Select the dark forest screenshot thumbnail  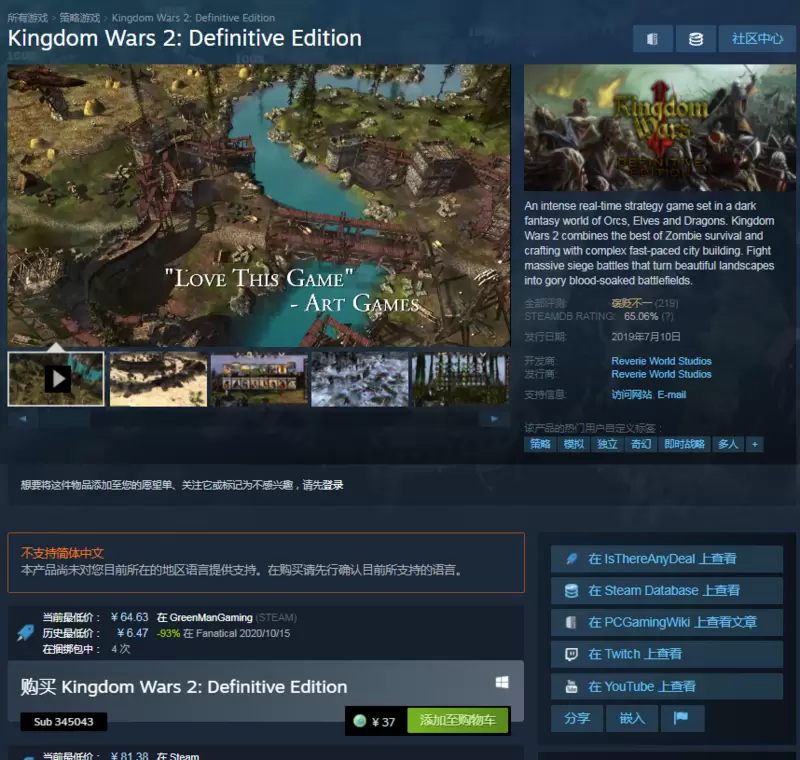coord(460,379)
